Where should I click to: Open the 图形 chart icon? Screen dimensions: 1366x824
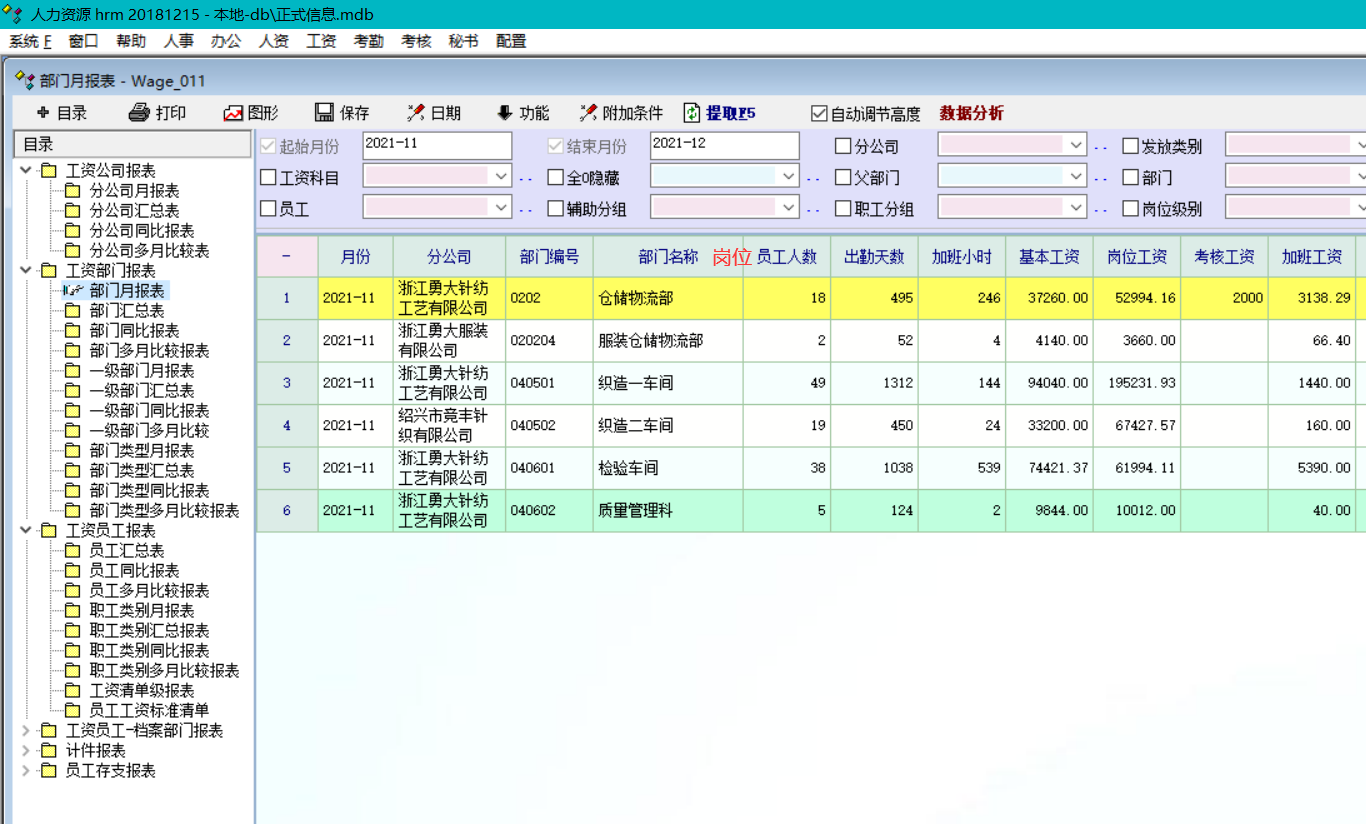(x=233, y=113)
